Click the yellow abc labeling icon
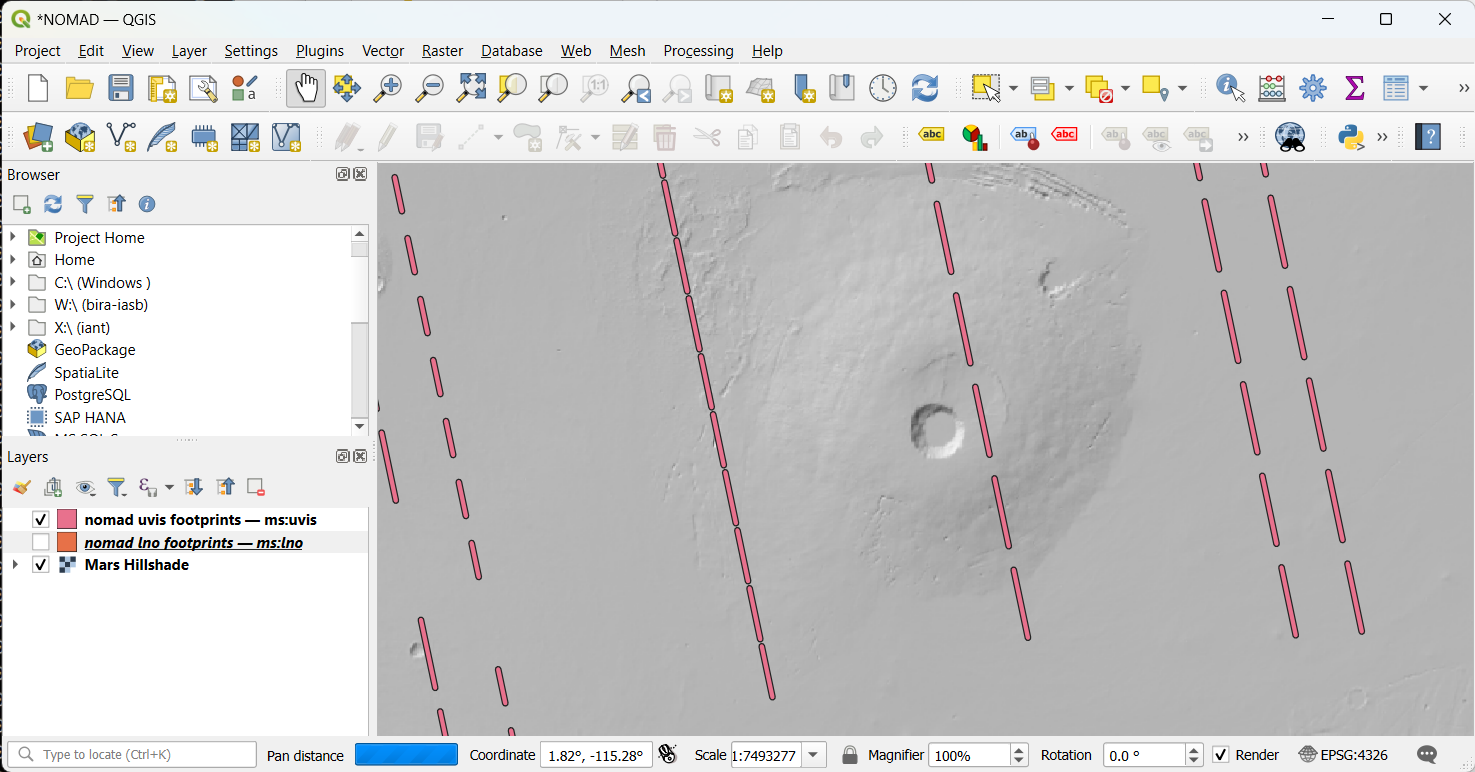 [x=931, y=135]
